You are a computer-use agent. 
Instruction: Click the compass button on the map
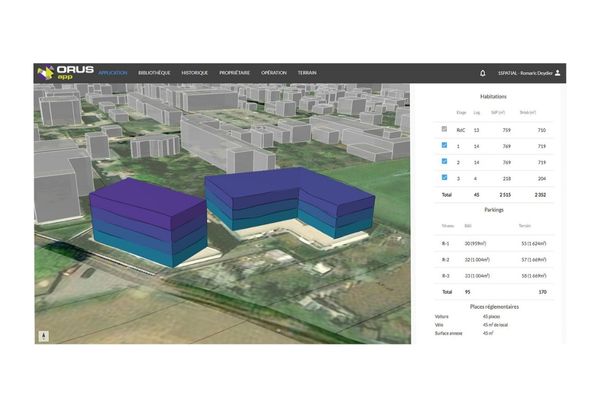pyautogui.click(x=43, y=336)
